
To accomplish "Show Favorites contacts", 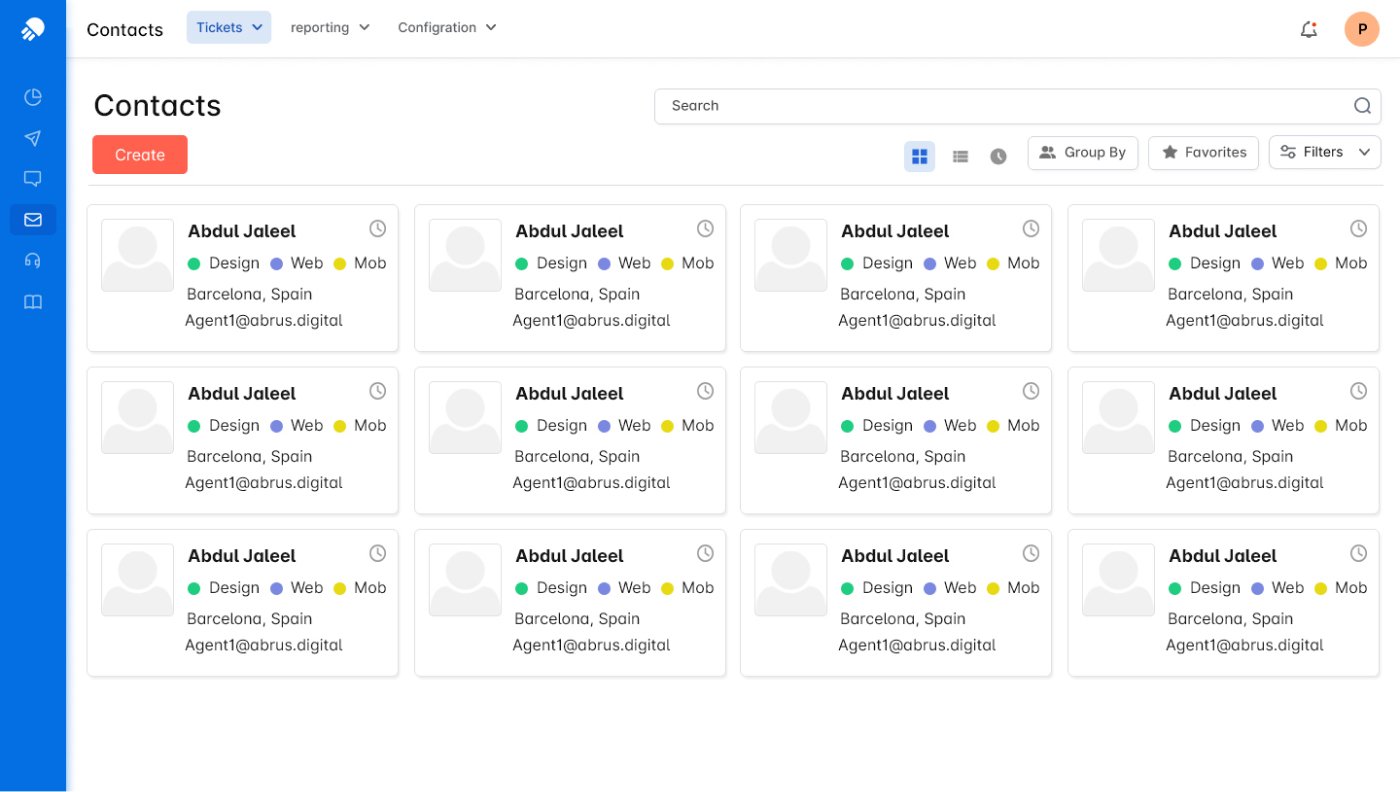I will click(1203, 153).
